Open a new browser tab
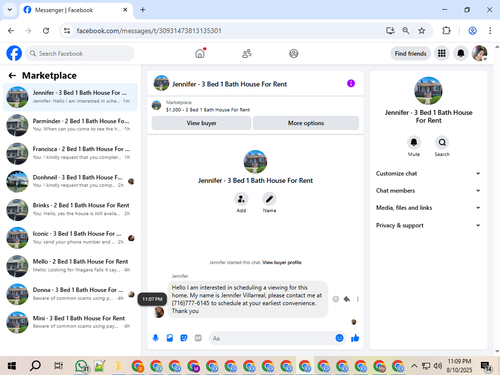The image size is (500, 375). click(143, 10)
